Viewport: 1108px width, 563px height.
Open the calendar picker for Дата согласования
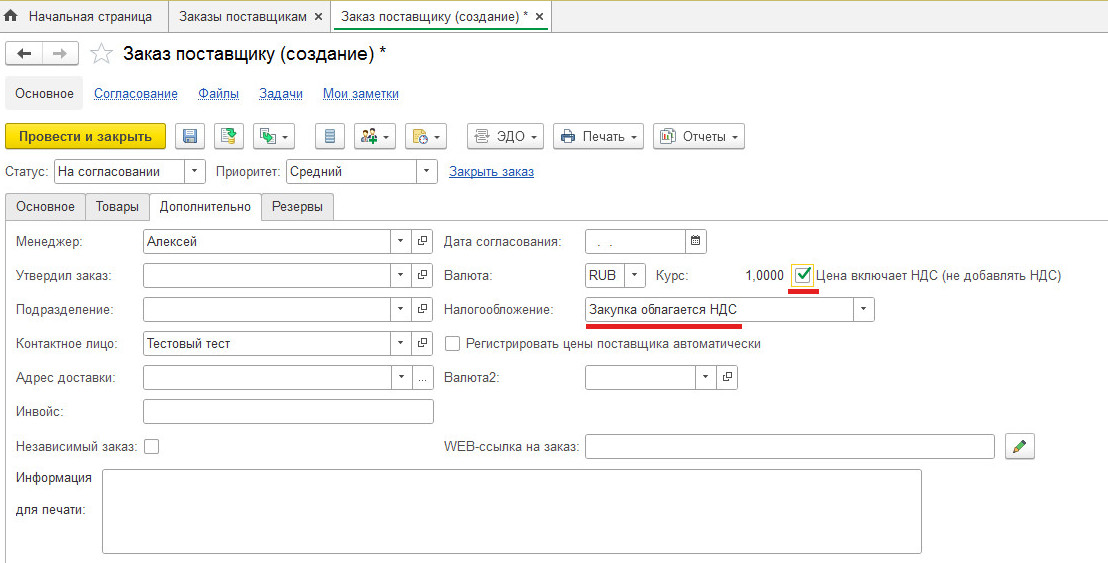696,241
